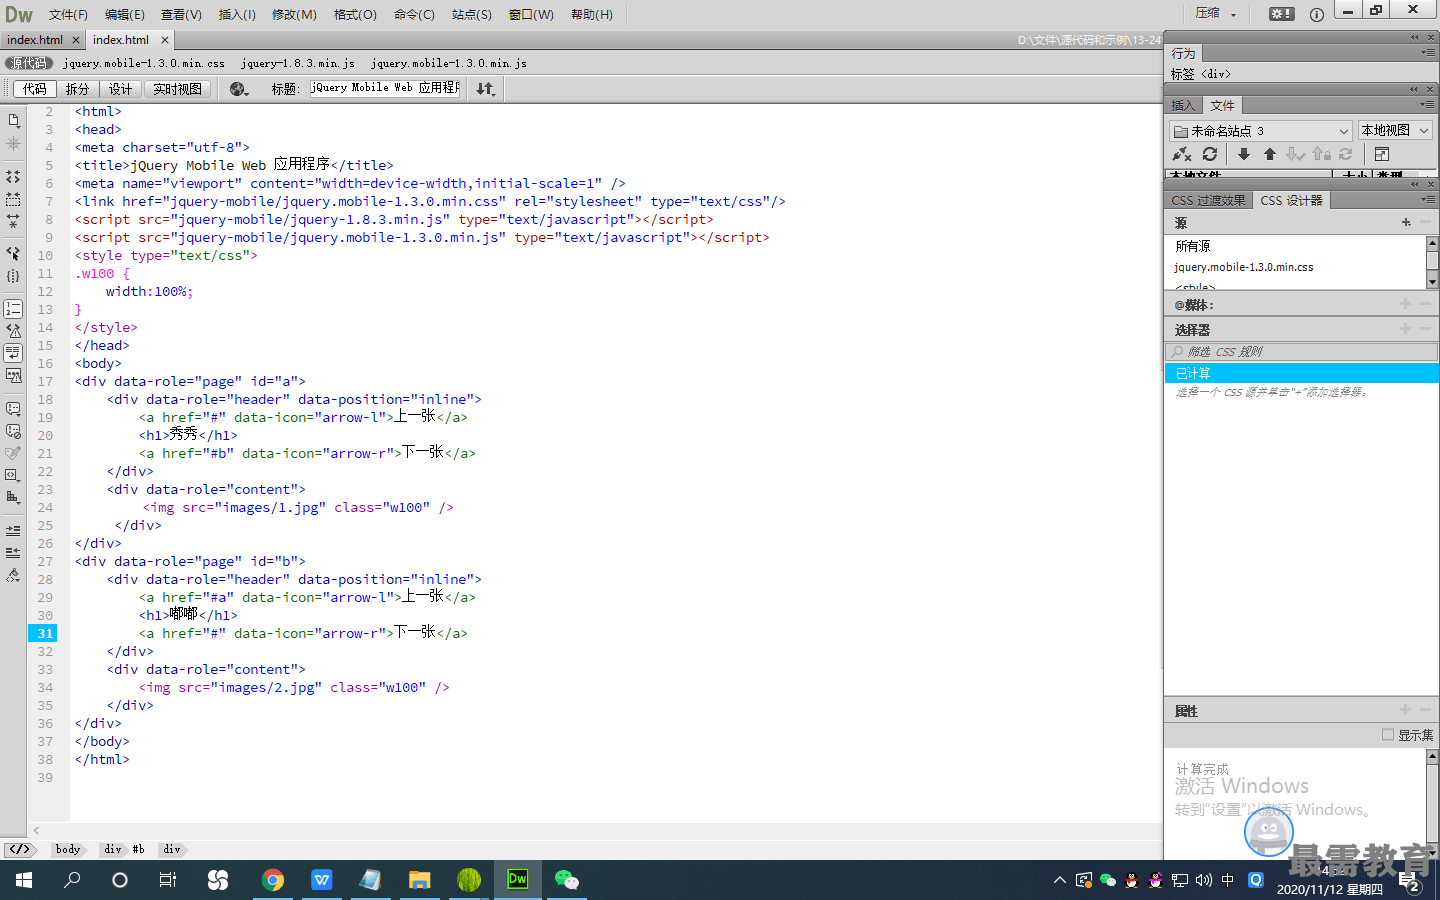The height and width of the screenshot is (900, 1440).
Task: Open related file jquery-1.8.3.min.js
Action: pyautogui.click(x=298, y=63)
